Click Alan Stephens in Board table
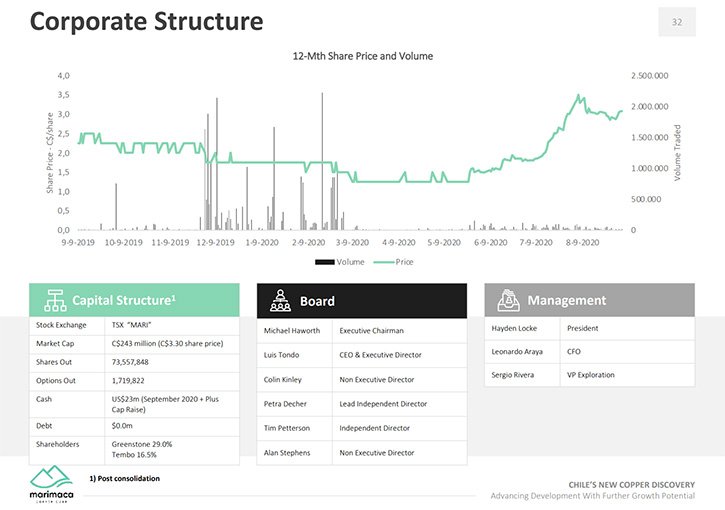725x510 pixels. point(287,453)
